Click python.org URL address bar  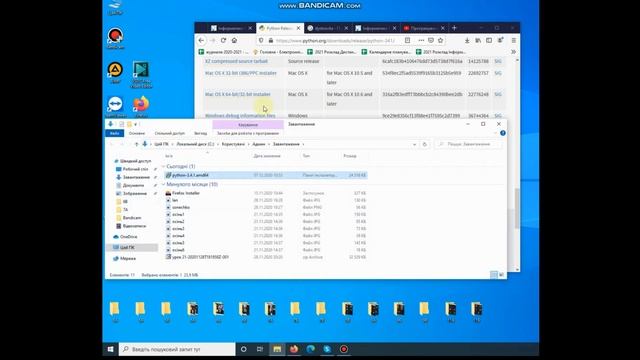click(x=337, y=40)
